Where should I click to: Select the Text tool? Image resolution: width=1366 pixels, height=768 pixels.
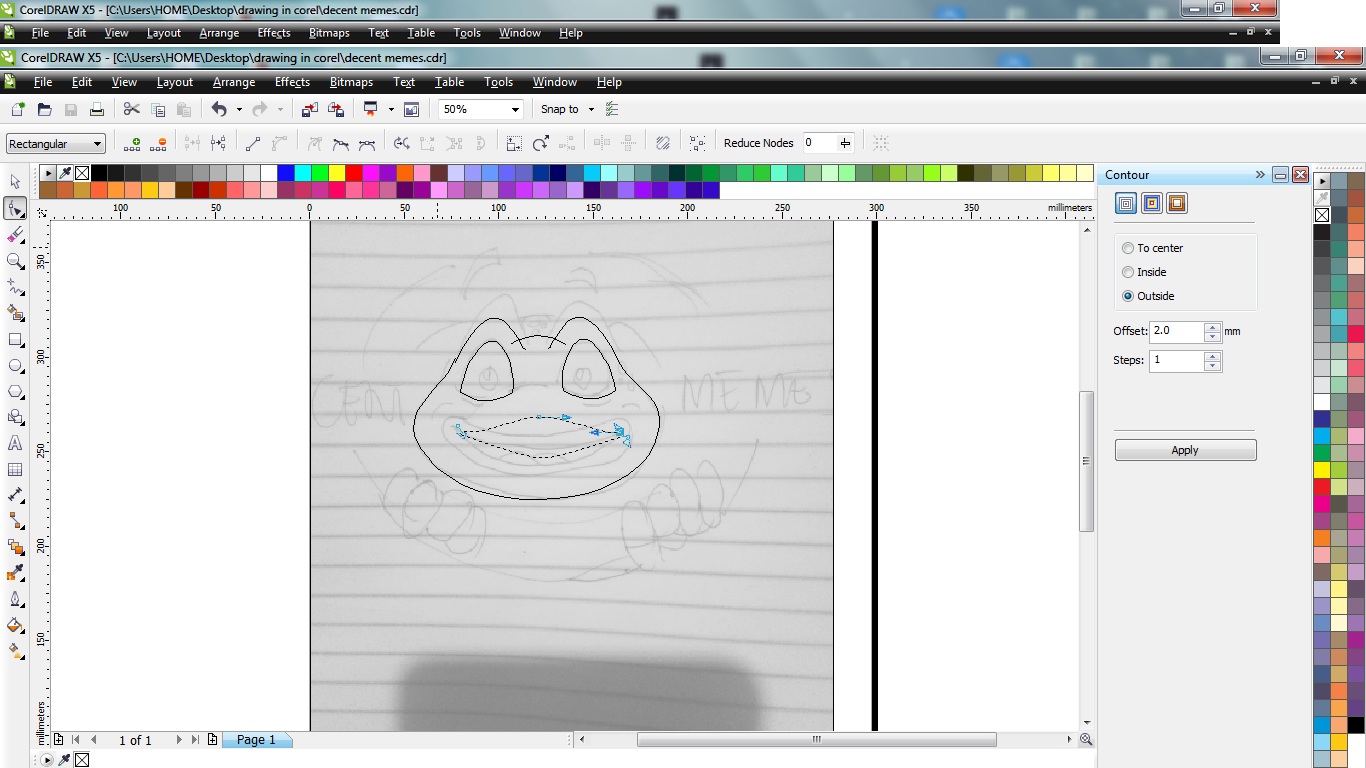pos(15,443)
